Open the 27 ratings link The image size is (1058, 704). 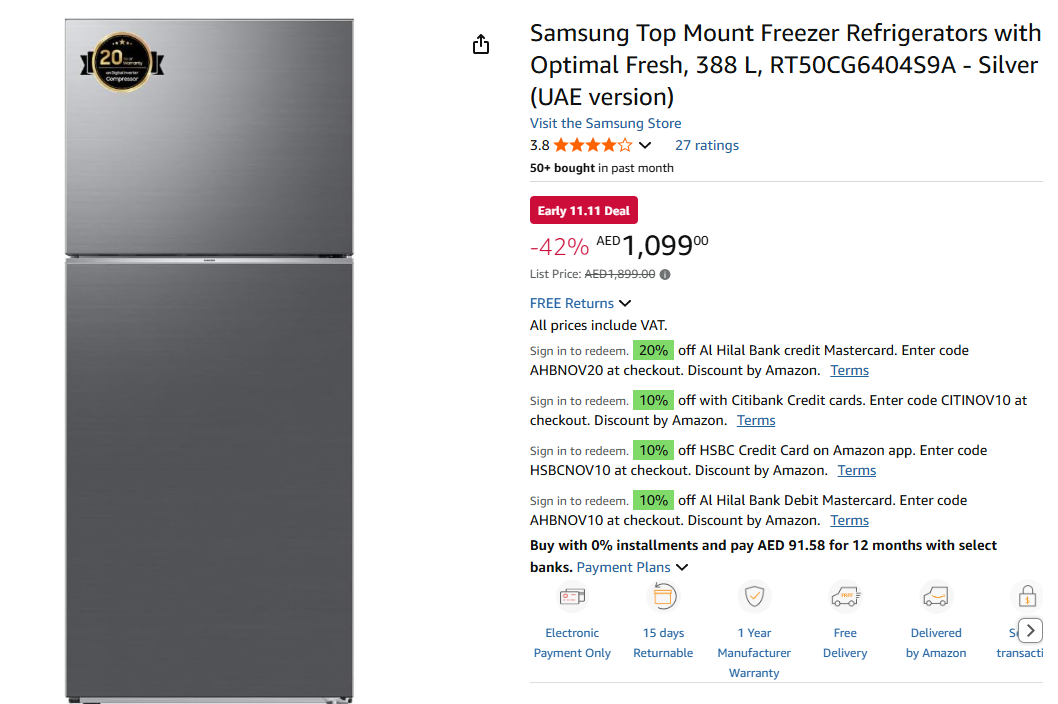pos(707,145)
